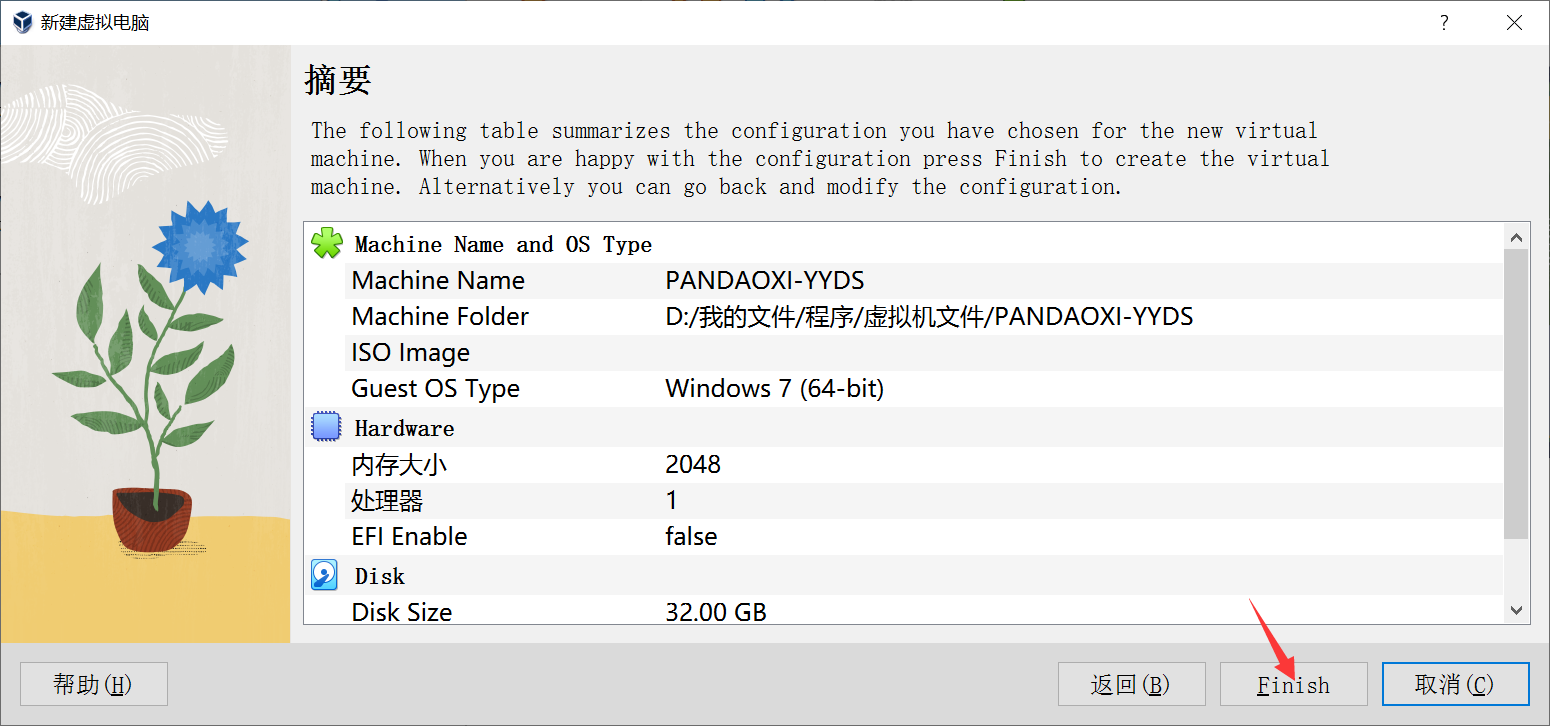Click the vertical scrollbar thumb in summary table
This screenshot has height=726, width=1550.
tap(1516, 395)
